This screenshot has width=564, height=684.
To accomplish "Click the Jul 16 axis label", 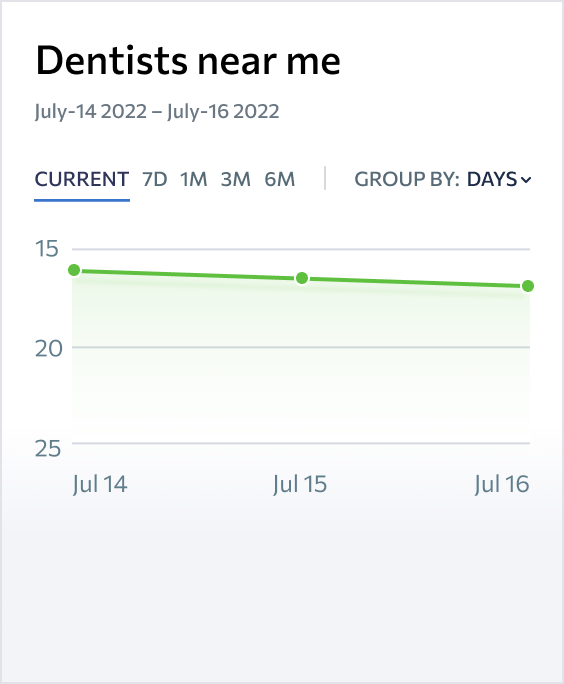I will pos(502,484).
